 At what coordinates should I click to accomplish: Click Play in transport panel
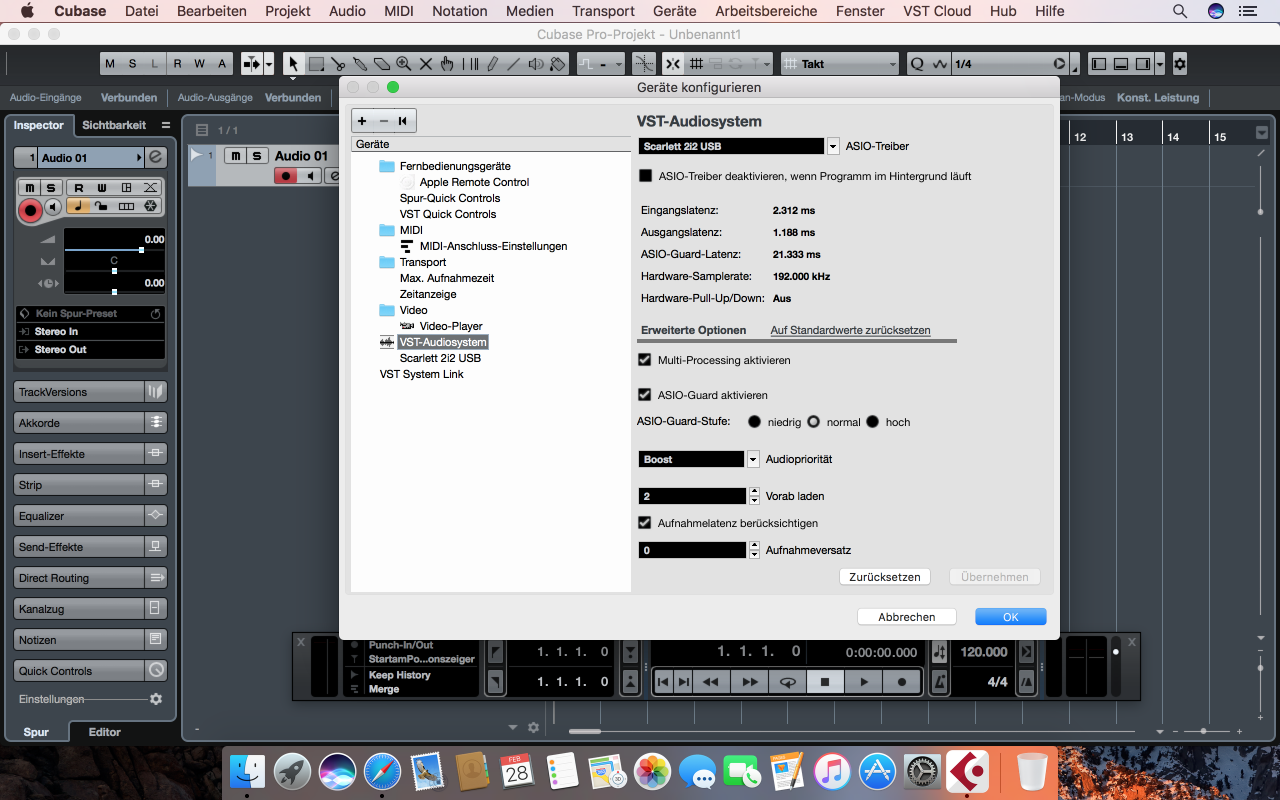click(864, 682)
